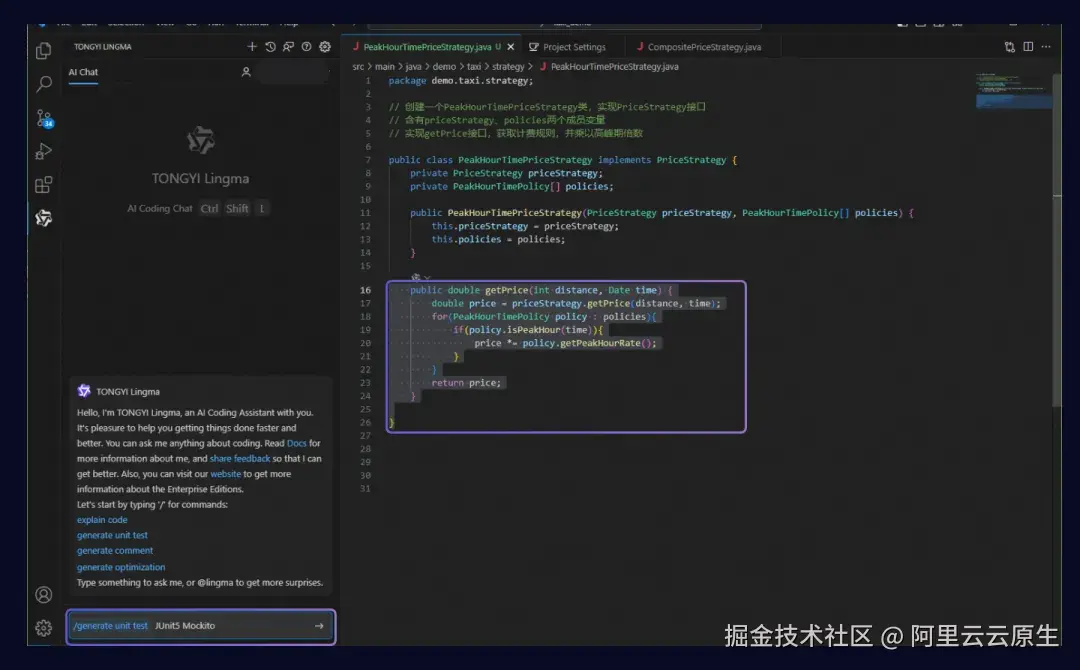Click the Docs link

pyautogui.click(x=297, y=443)
